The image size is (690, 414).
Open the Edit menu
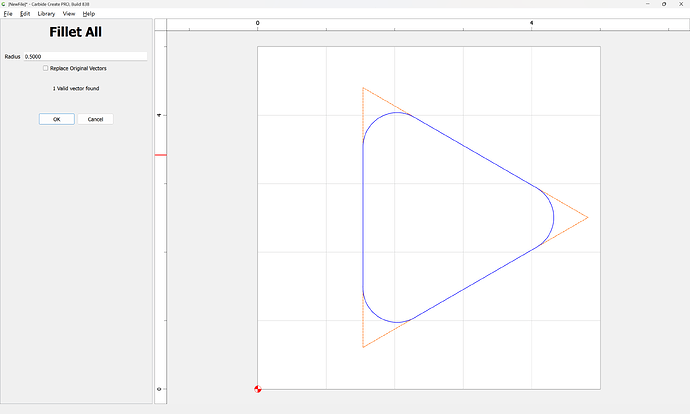point(25,14)
